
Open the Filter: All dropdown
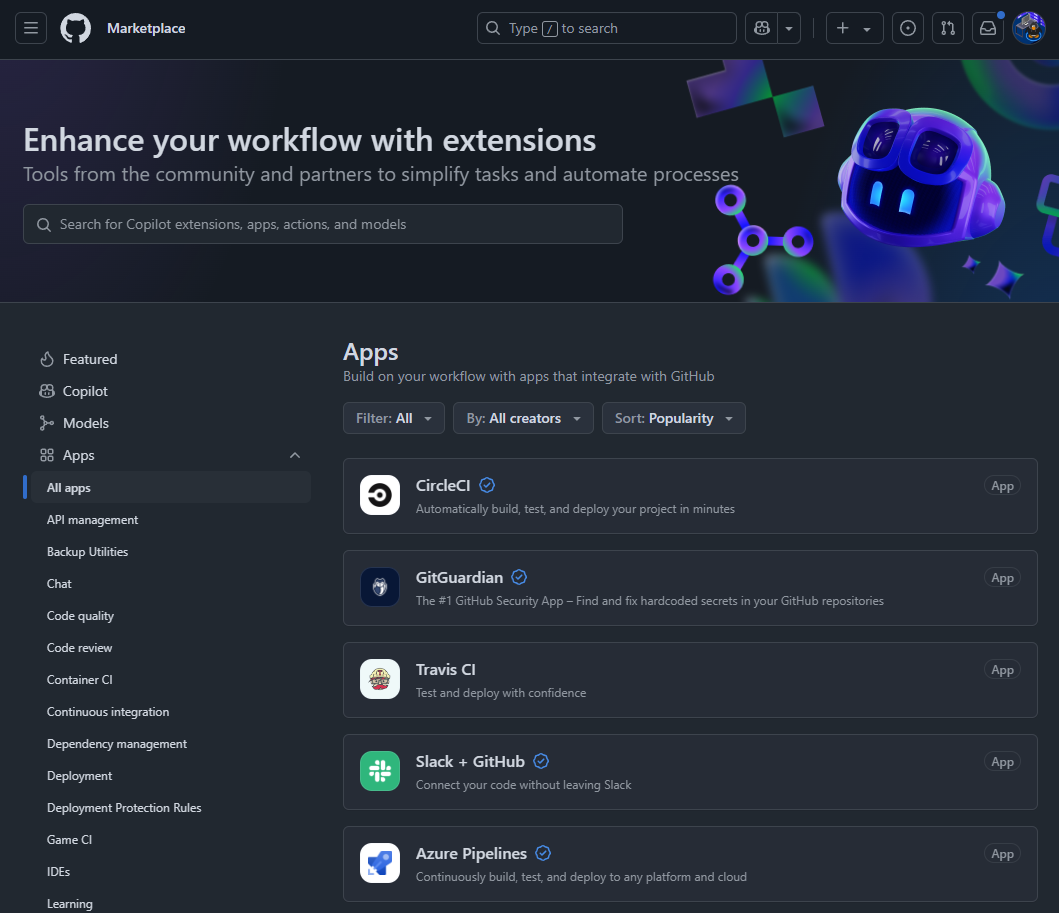394,418
